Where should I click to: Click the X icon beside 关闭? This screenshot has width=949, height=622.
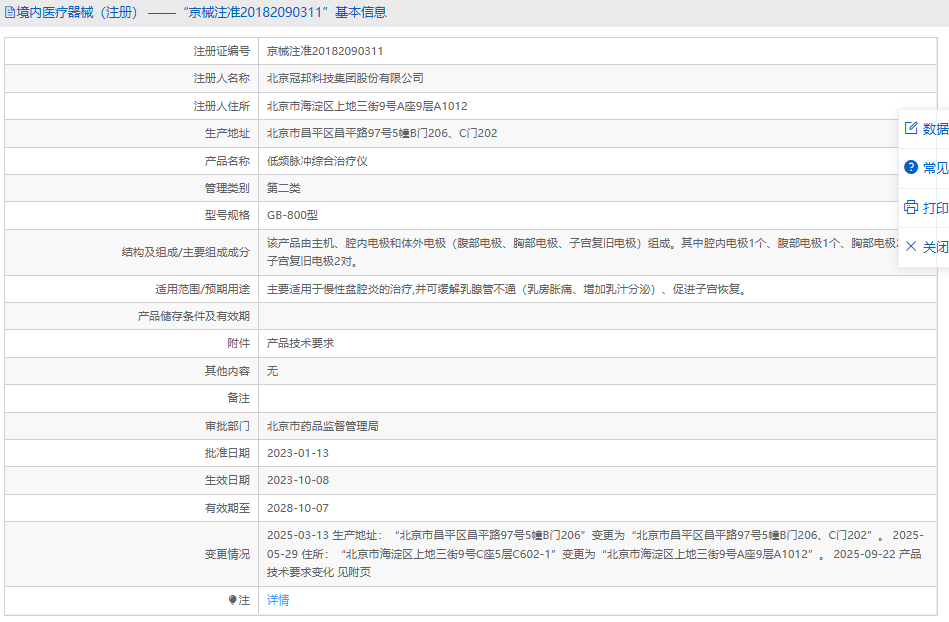(x=911, y=246)
